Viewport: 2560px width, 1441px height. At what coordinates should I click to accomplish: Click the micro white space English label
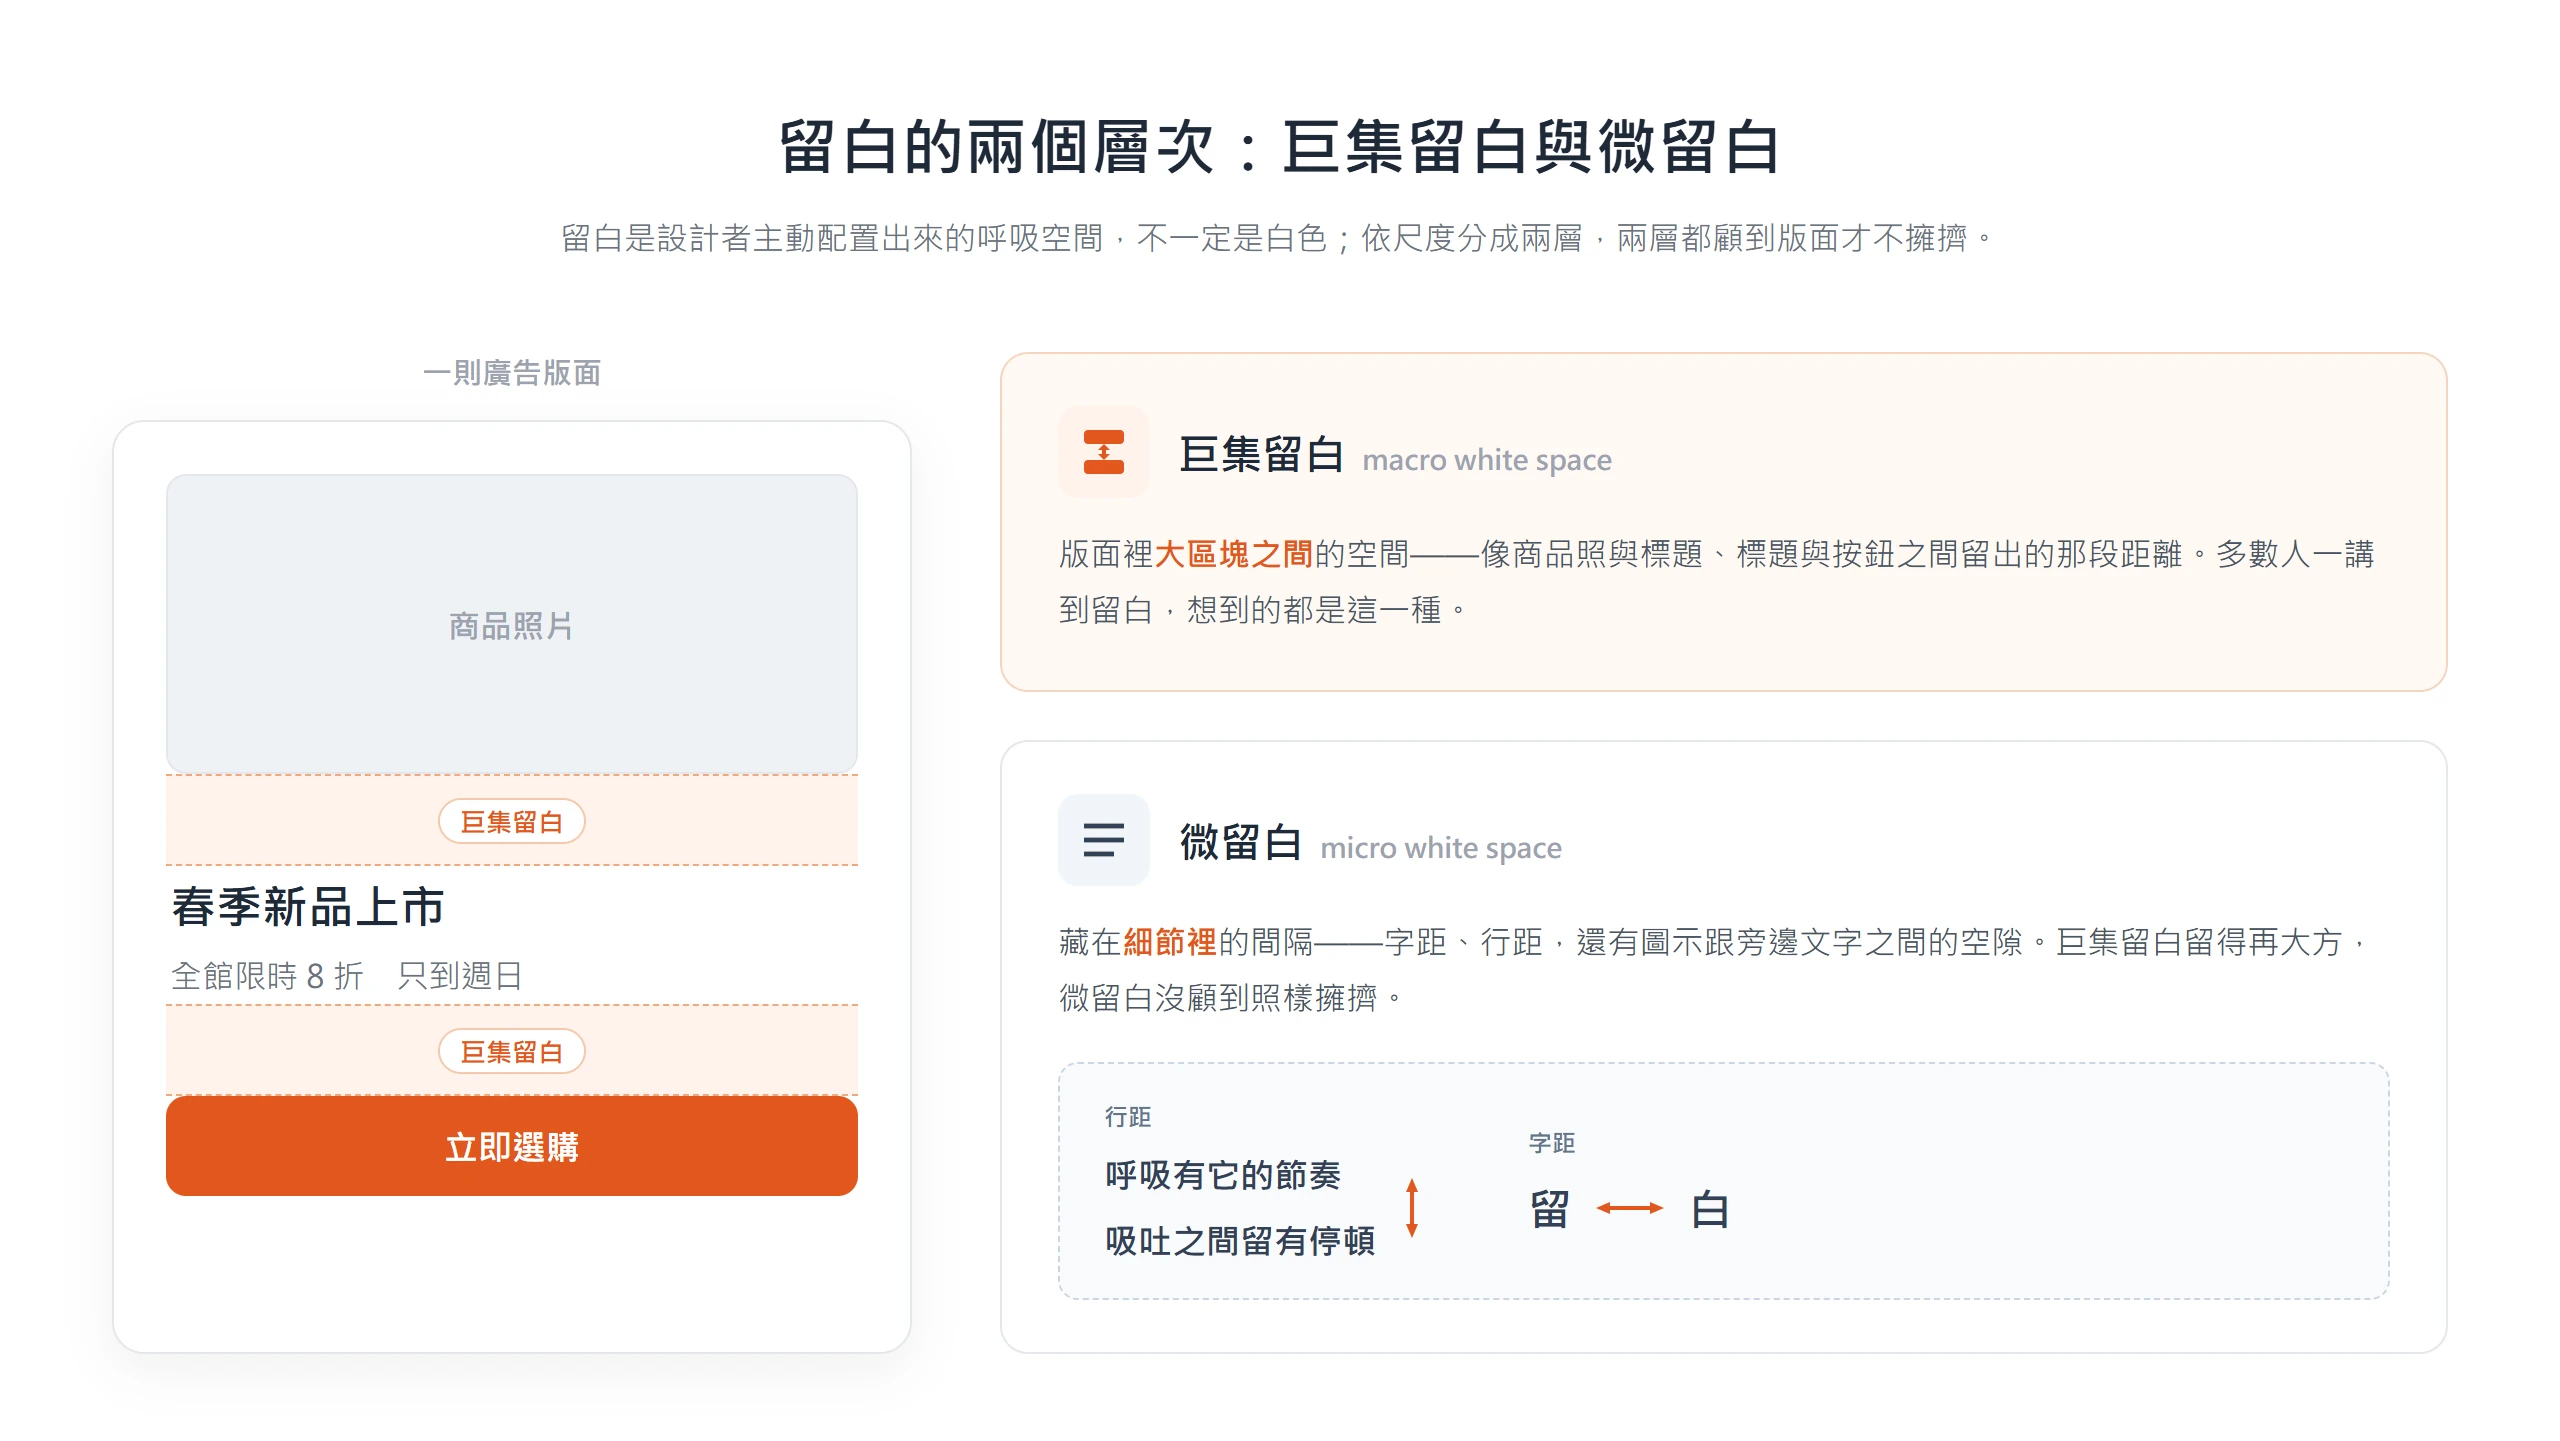pos(1441,848)
